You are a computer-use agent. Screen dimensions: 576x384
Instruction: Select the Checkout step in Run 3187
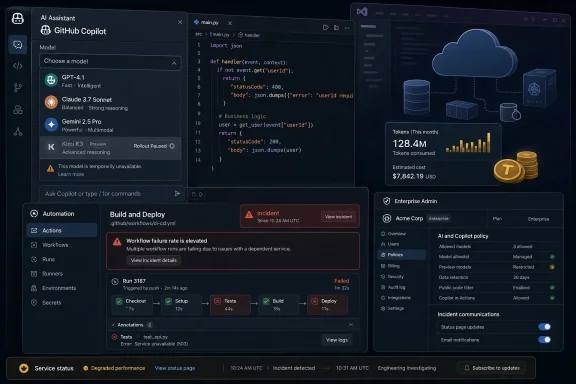(x=132, y=304)
